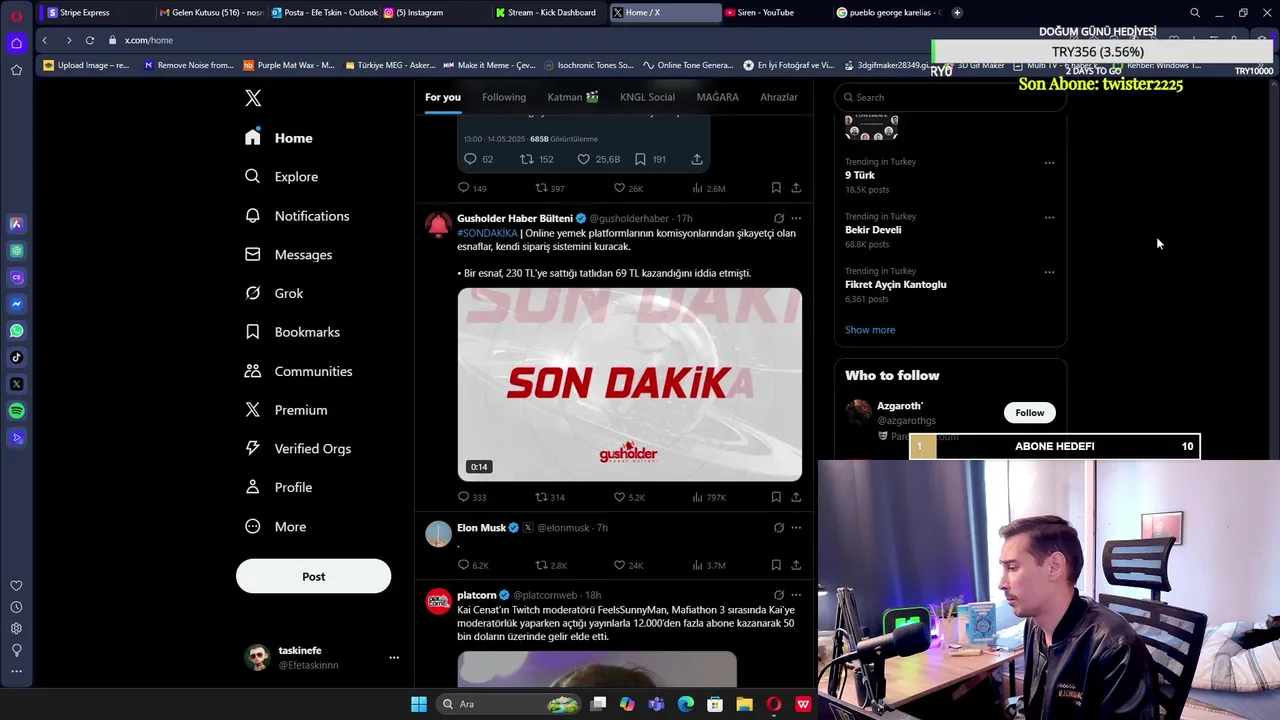Click Grok icon on platcorn post
The width and height of the screenshot is (1280, 720).
(778, 595)
